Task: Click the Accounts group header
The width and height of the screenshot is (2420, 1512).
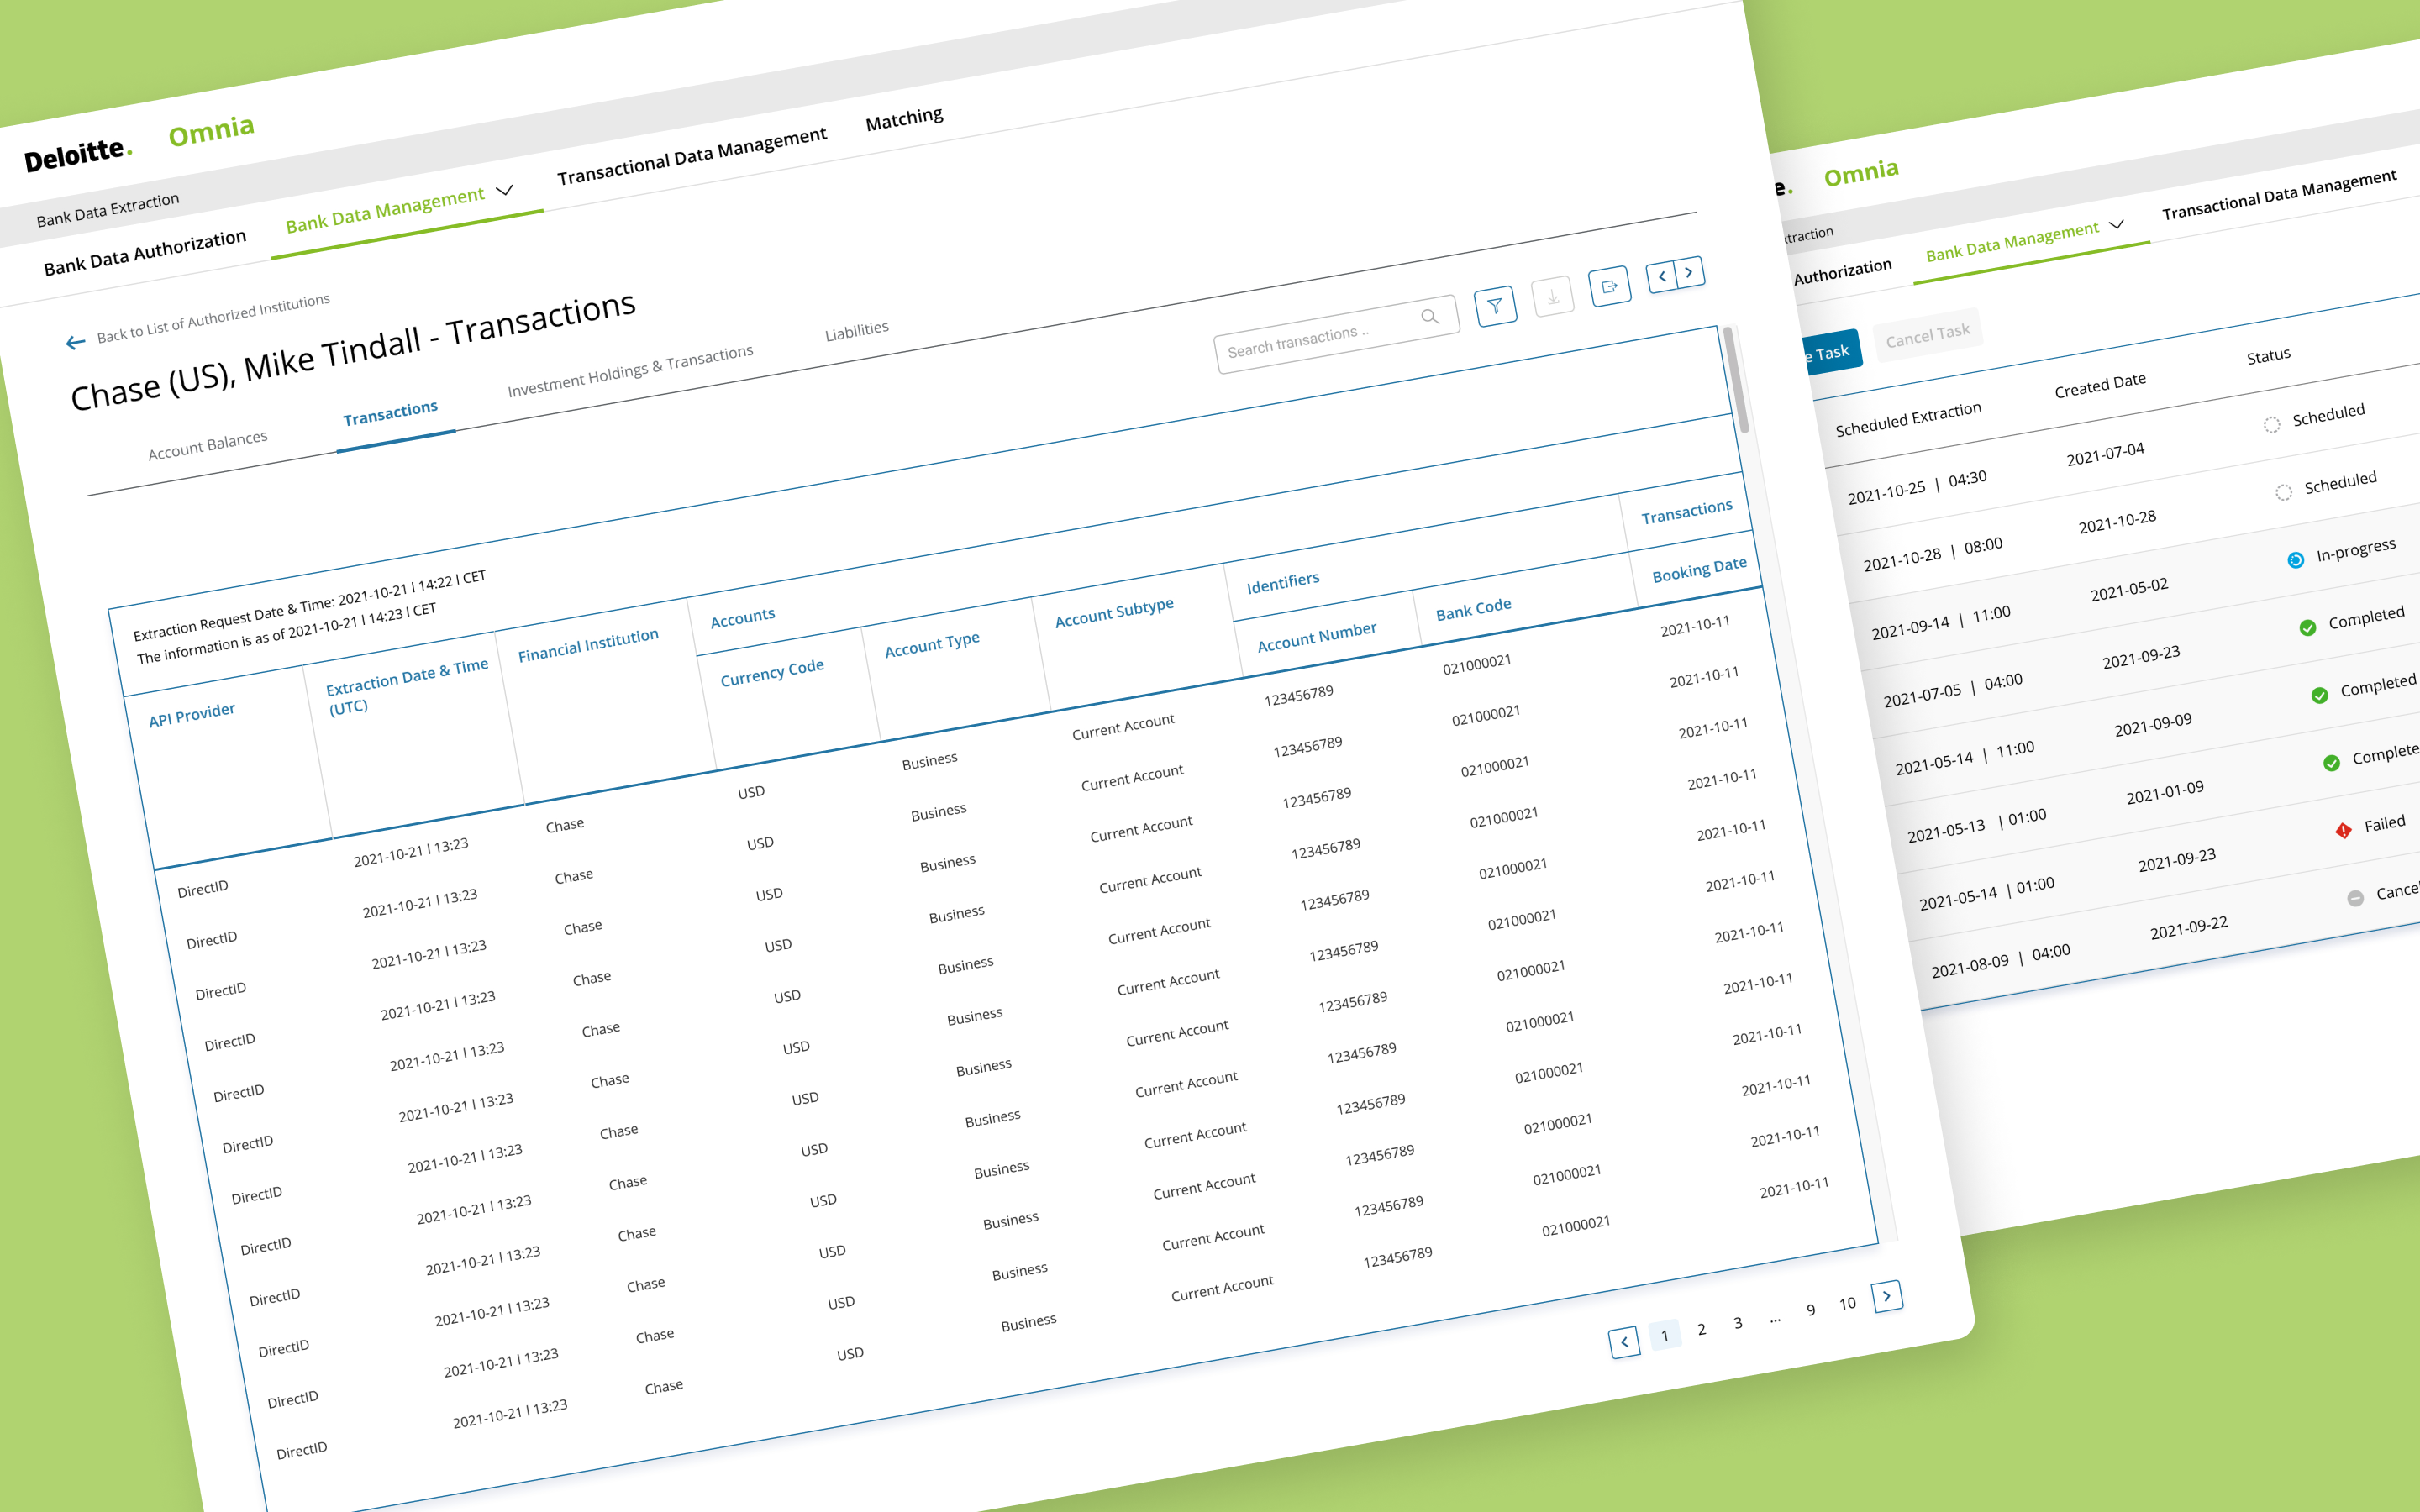Action: [742, 617]
